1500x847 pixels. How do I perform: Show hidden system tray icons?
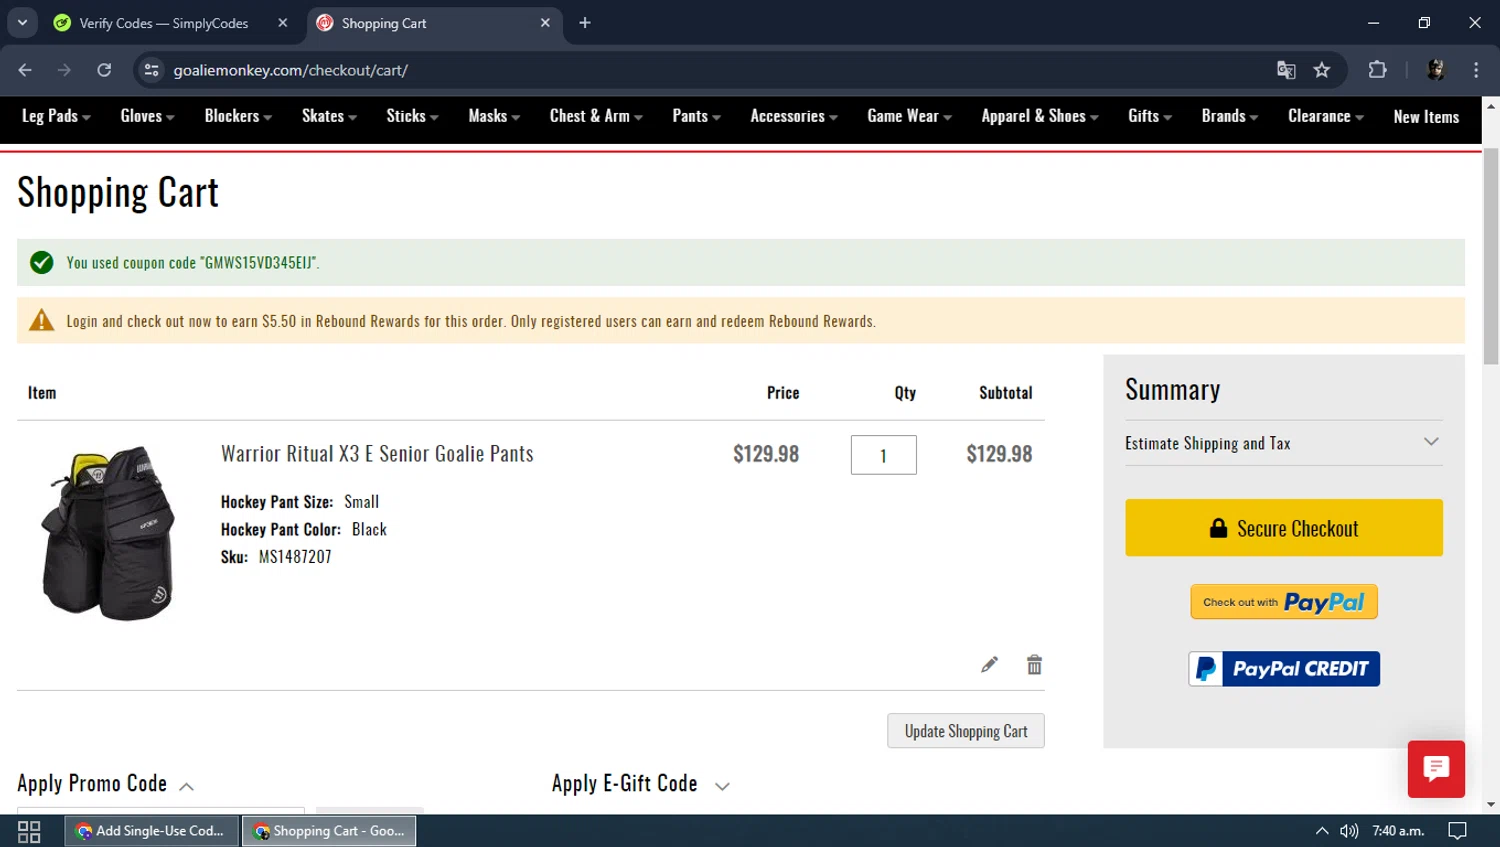1322,831
